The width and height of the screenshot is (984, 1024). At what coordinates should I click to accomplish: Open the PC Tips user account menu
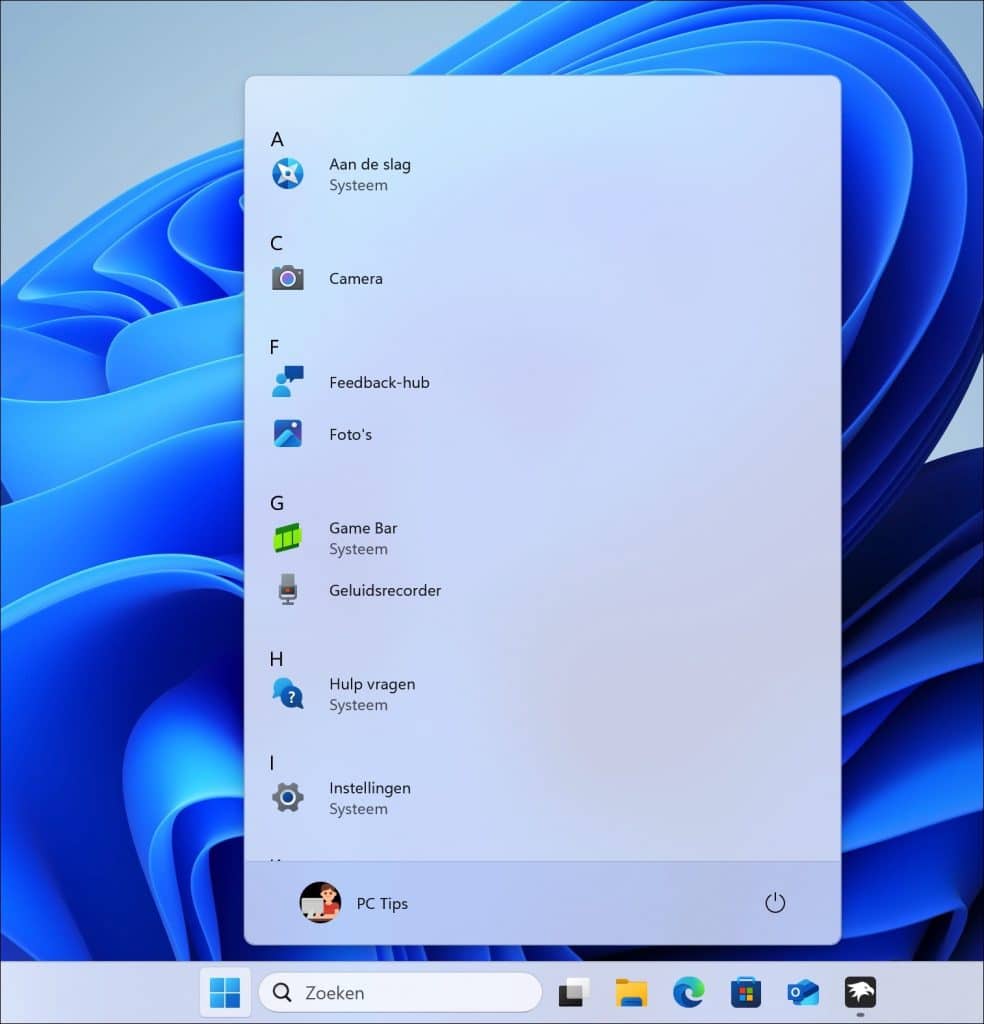point(355,903)
